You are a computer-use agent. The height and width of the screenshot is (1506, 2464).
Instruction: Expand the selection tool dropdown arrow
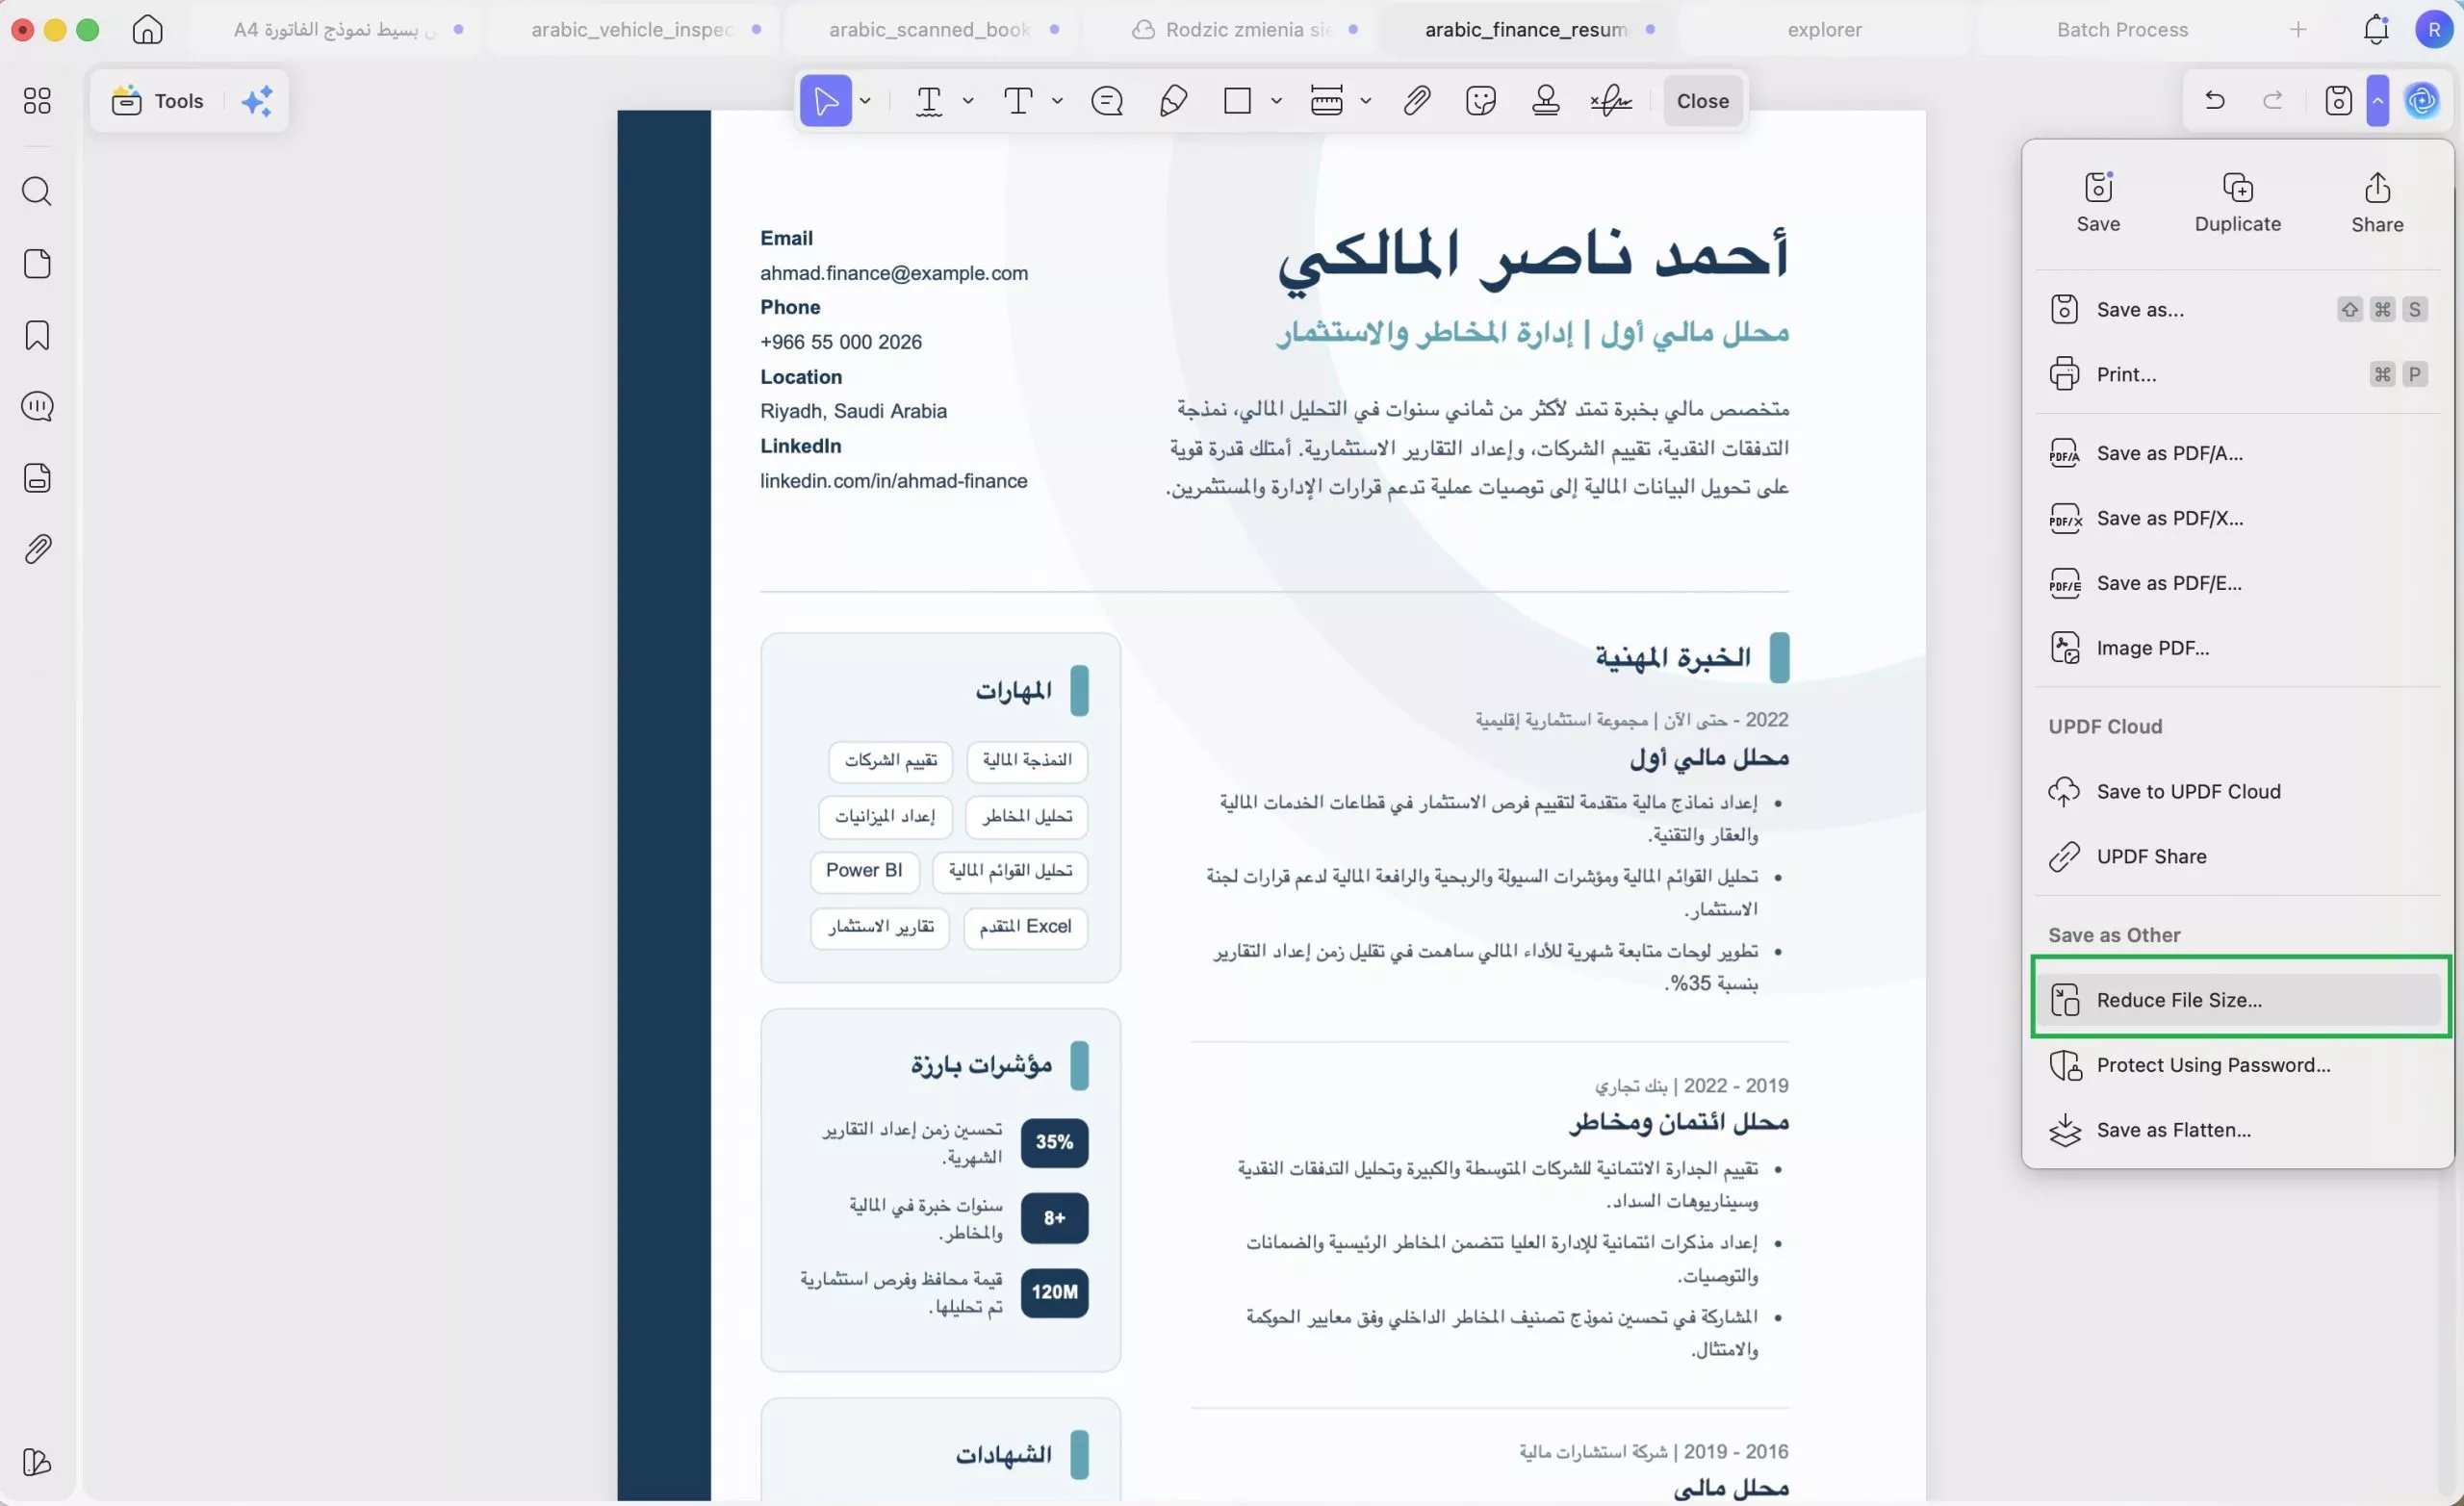click(865, 100)
